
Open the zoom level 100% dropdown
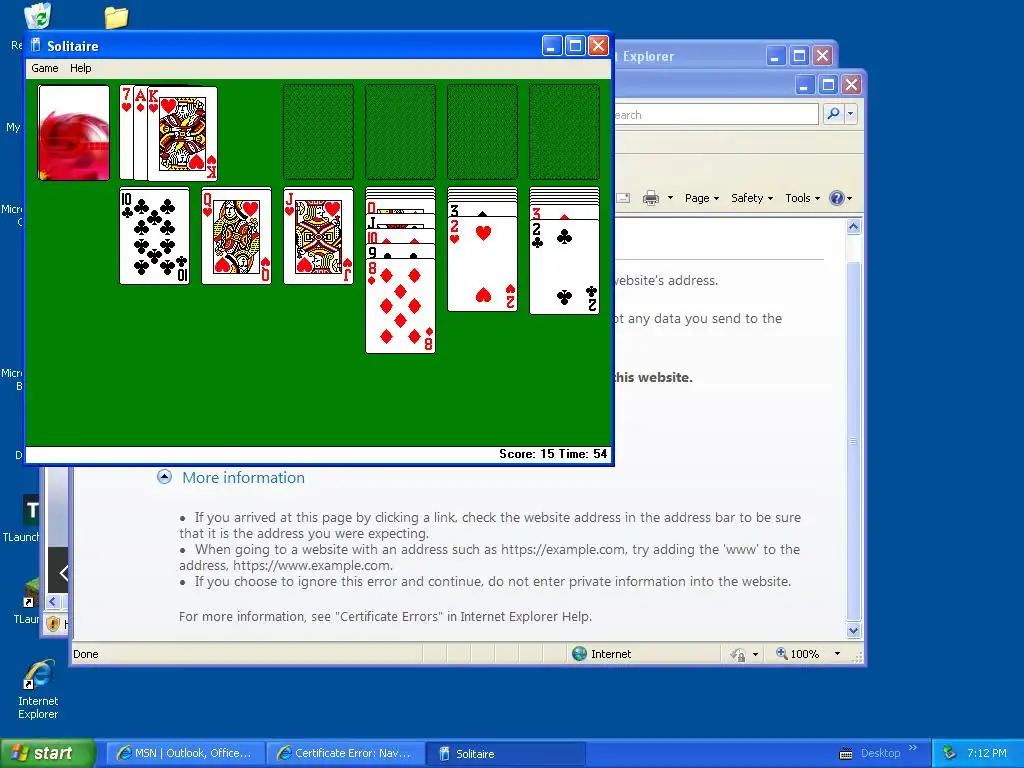837,654
